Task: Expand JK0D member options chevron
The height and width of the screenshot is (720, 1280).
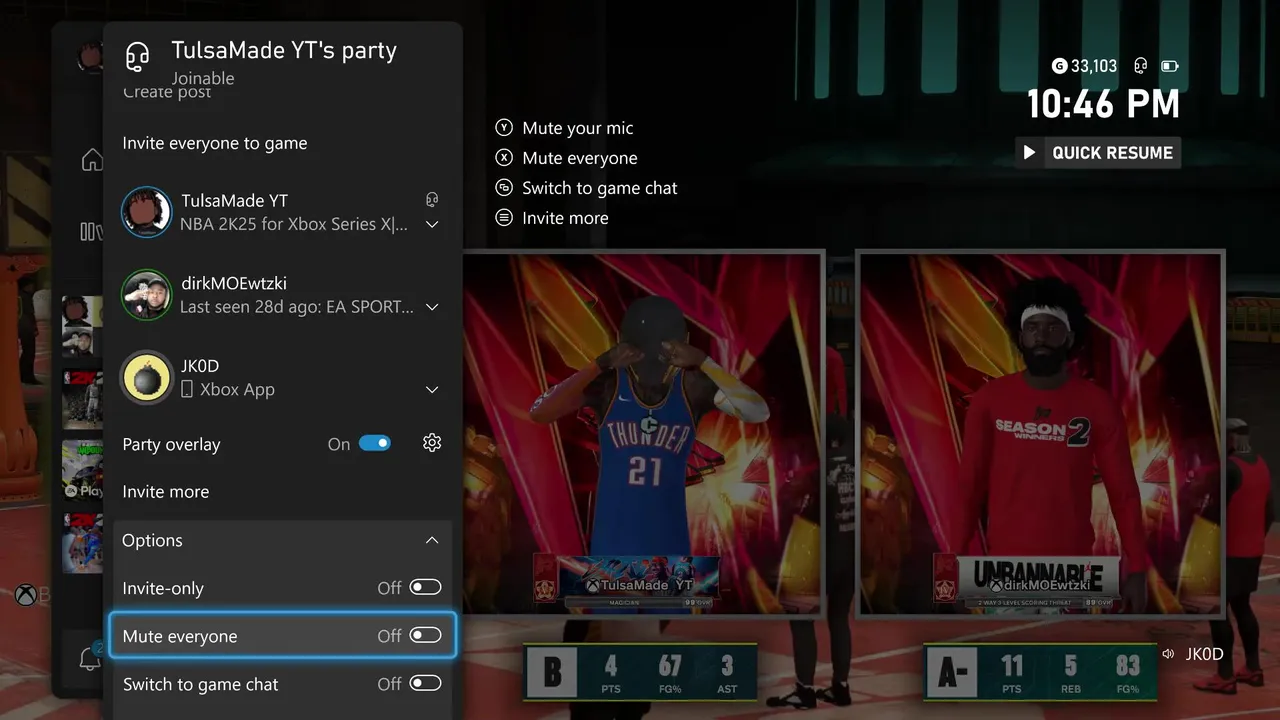Action: pos(432,389)
